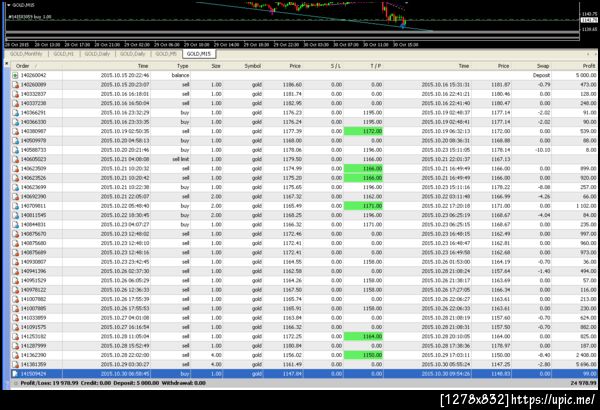Click the green T/P cell 1172.00

click(x=364, y=131)
